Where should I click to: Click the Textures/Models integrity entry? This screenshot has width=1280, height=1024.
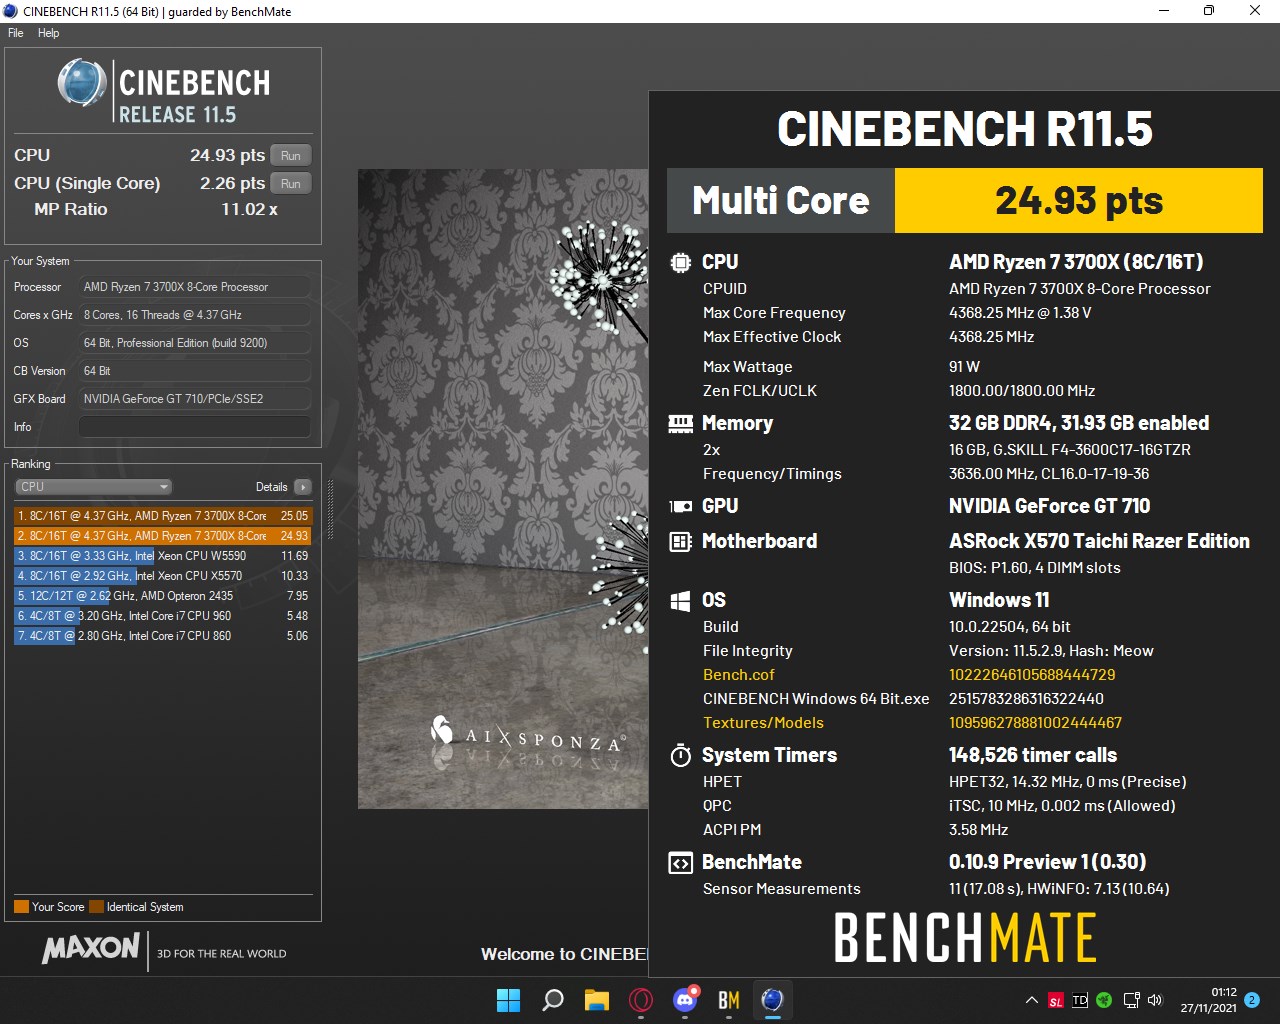pos(763,723)
